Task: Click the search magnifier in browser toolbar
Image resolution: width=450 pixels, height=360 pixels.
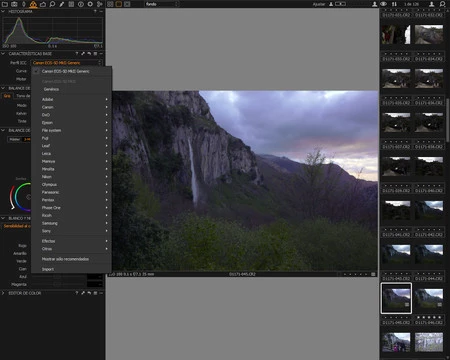Action: tap(442, 4)
